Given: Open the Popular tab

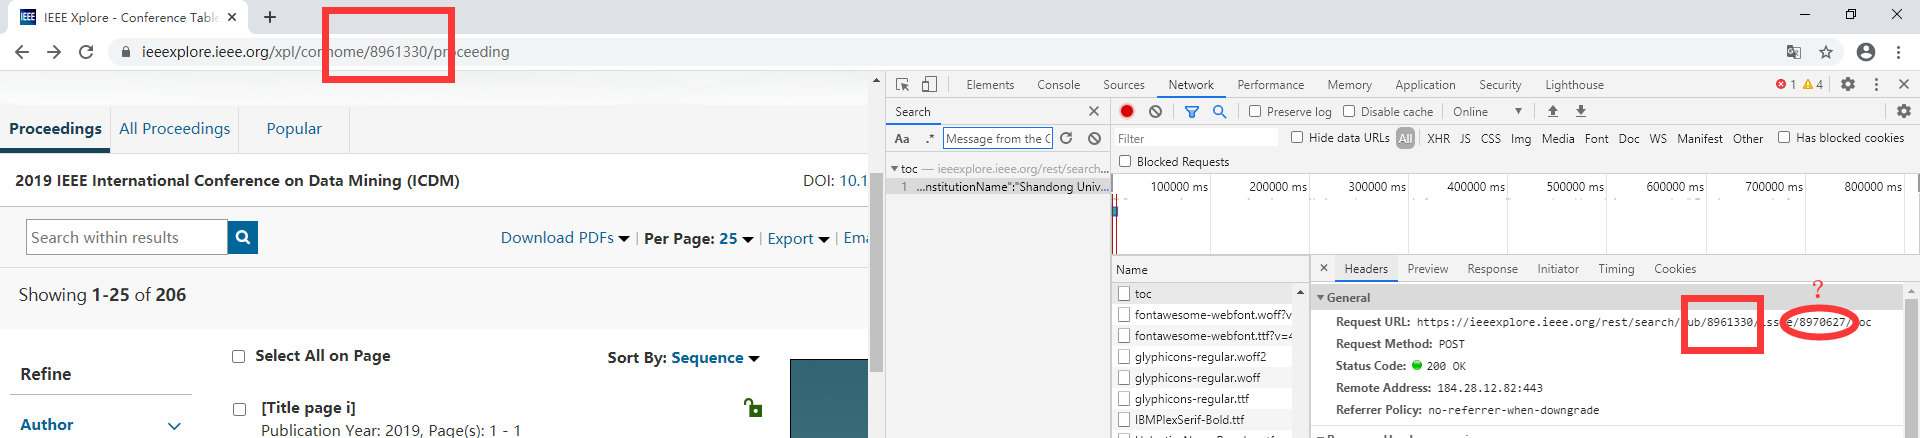Looking at the screenshot, I should [x=294, y=128].
